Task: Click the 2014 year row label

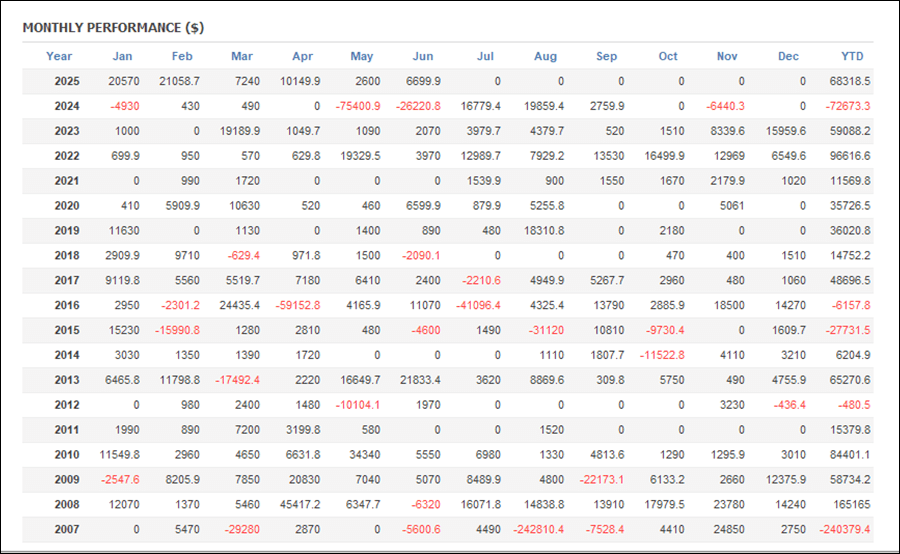Action: 67,355
